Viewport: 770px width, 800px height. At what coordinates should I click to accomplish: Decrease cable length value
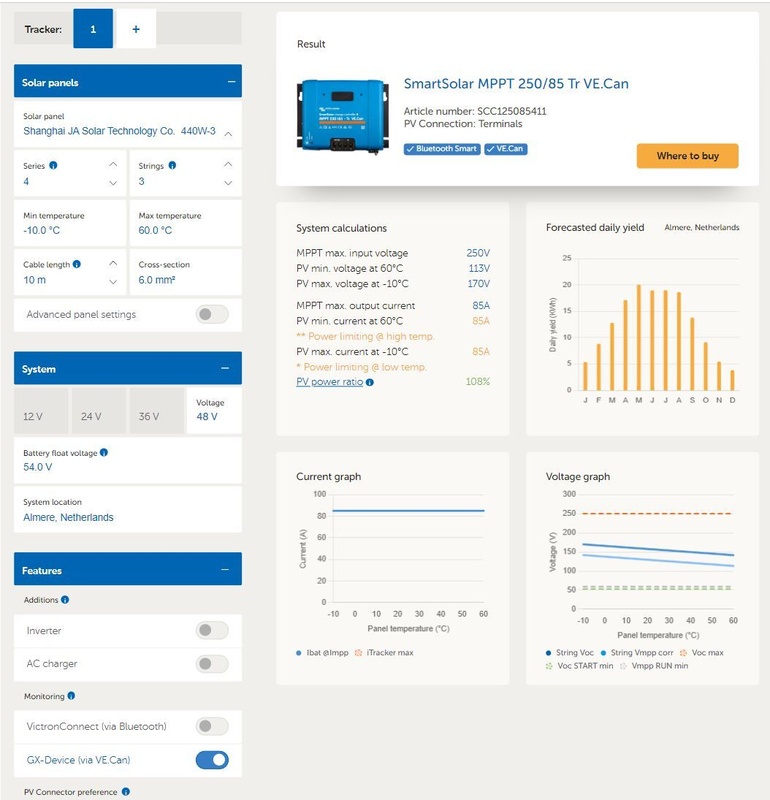tap(113, 282)
